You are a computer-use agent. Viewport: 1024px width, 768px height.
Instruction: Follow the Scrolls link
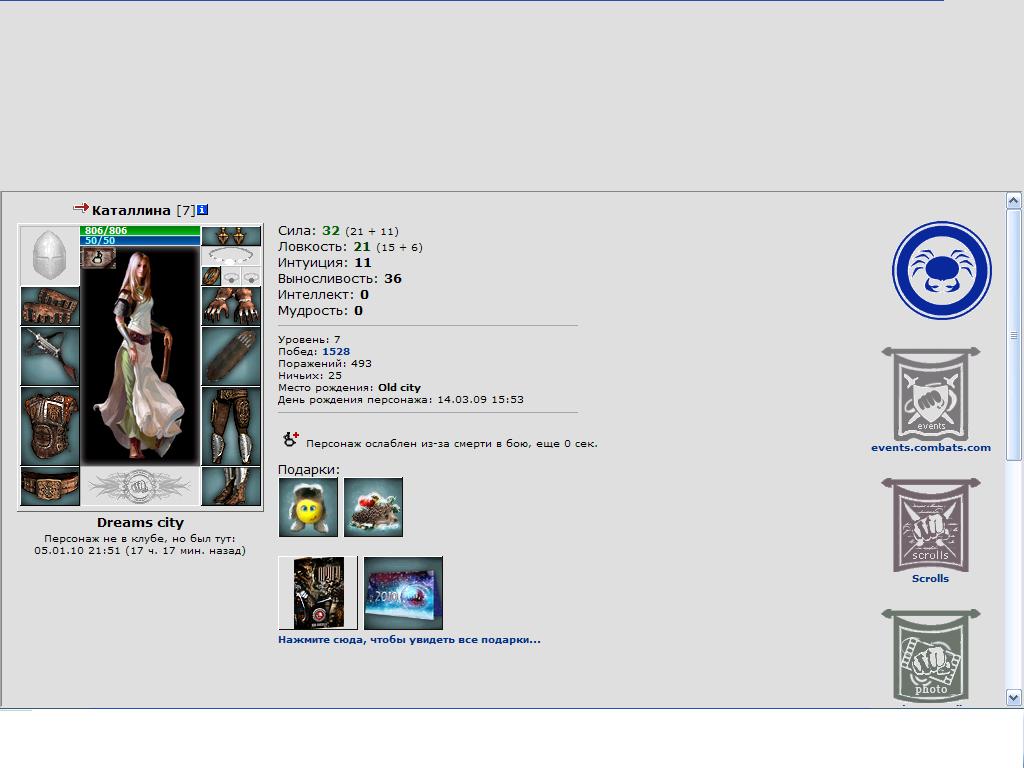[930, 579]
